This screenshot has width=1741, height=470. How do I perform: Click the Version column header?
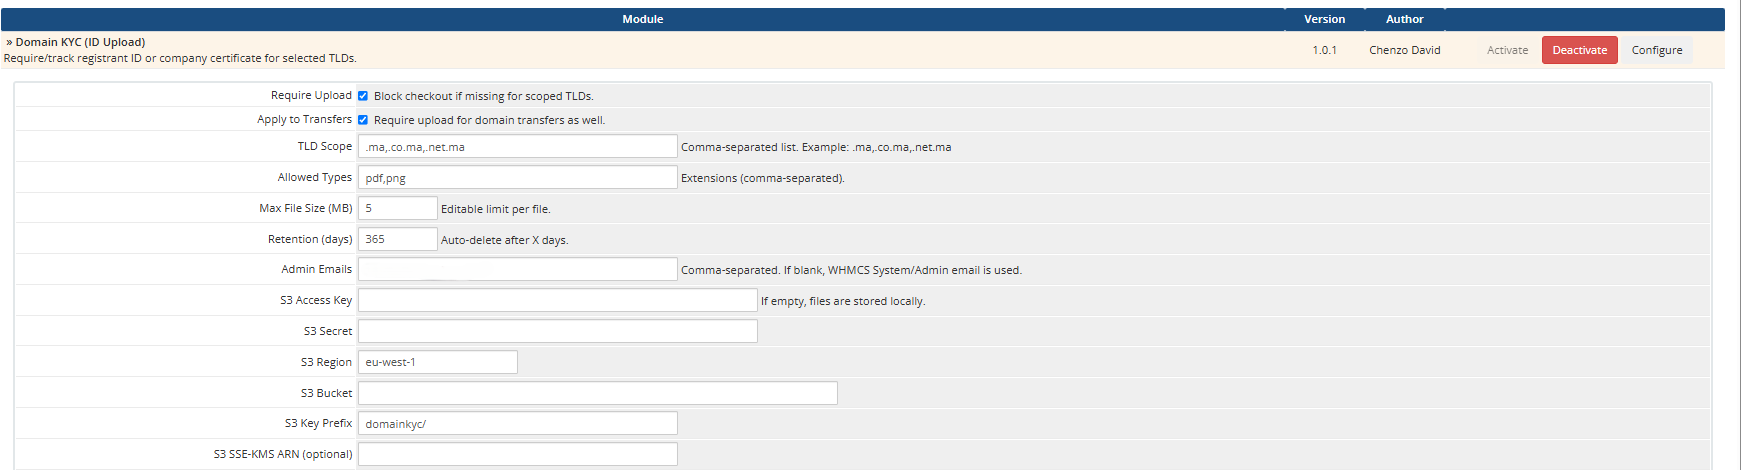pyautogui.click(x=1324, y=19)
